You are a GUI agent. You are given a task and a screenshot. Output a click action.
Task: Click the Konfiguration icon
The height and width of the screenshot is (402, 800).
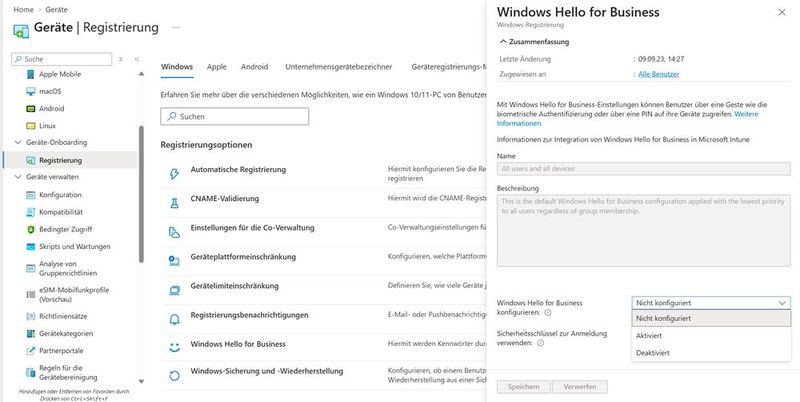[x=31, y=195]
